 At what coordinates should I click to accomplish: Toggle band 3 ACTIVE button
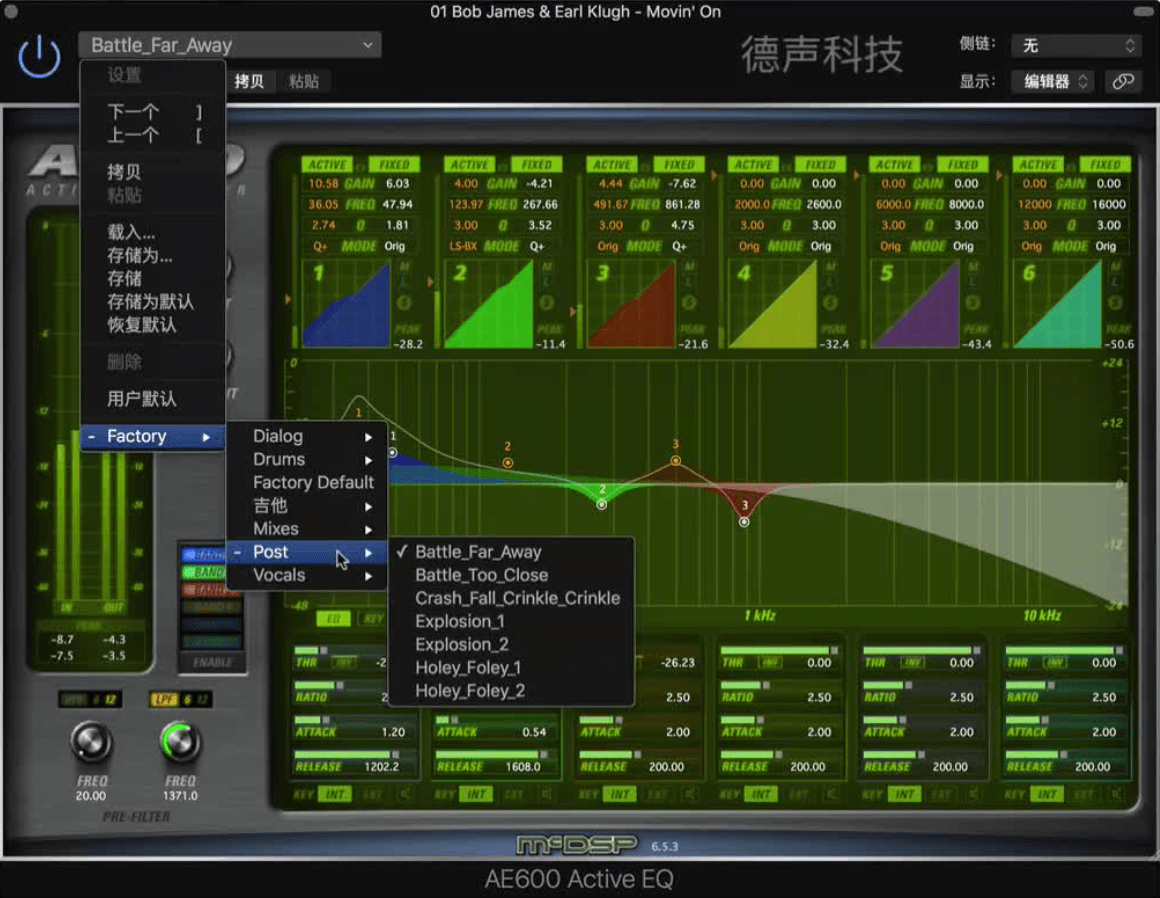point(612,164)
